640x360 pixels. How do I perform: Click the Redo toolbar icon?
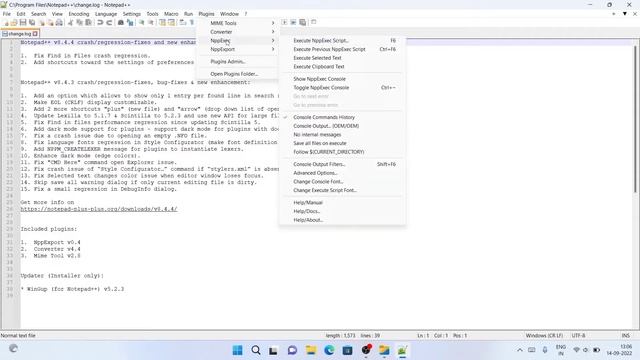109,22
